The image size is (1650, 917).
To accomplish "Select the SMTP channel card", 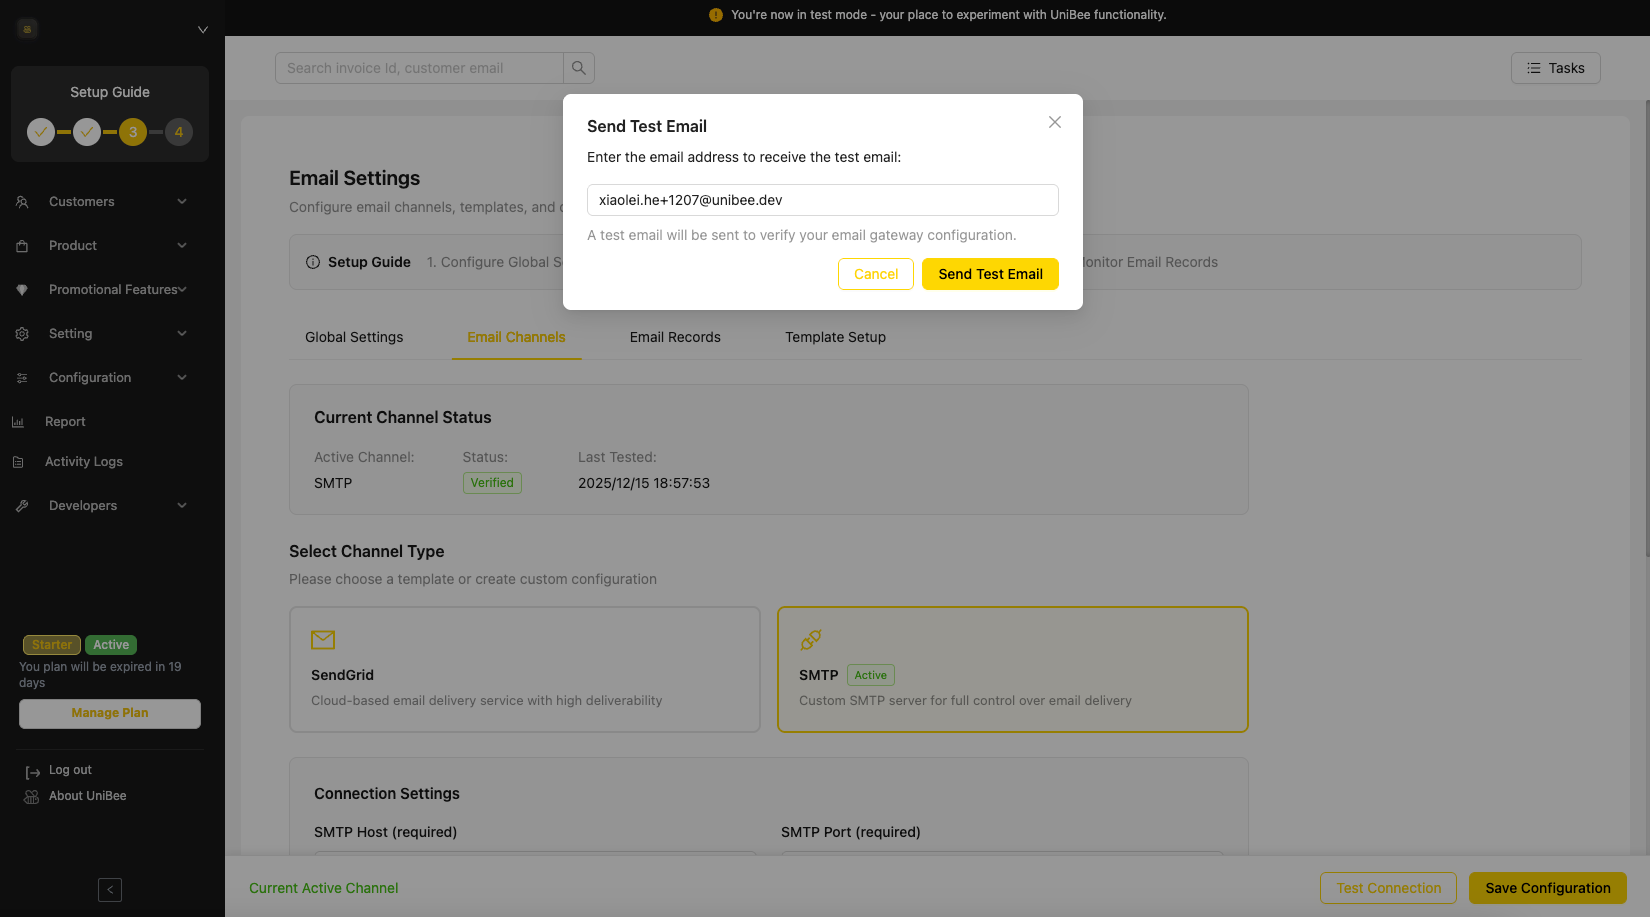I will pos(1013,669).
